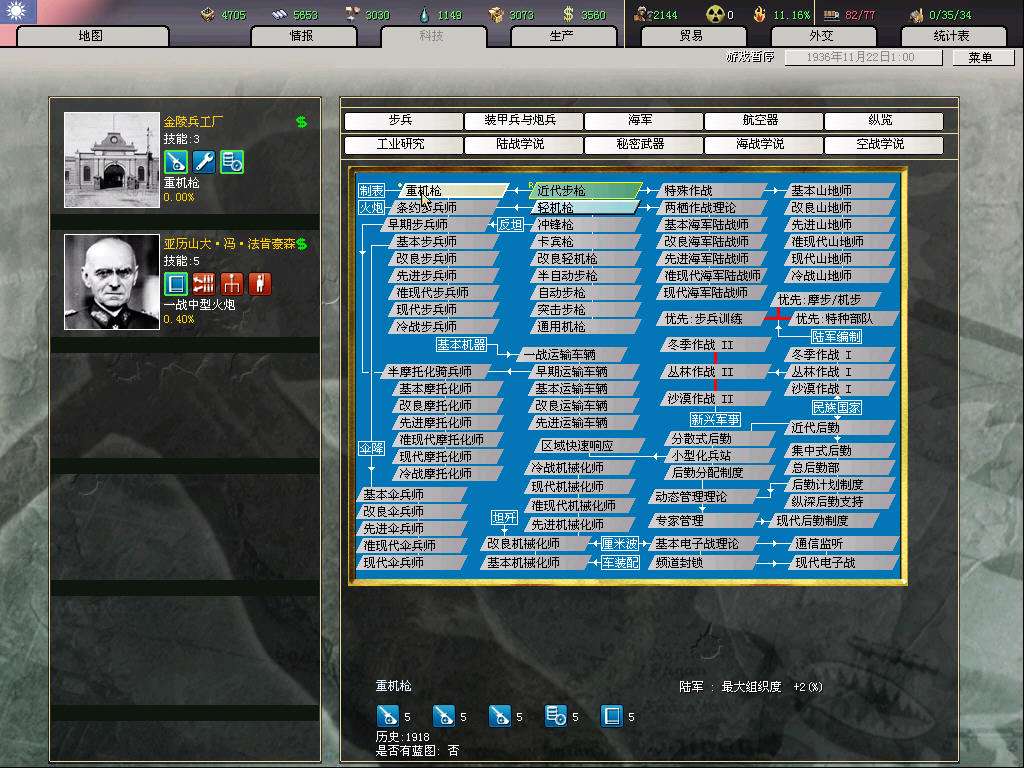The image size is (1024, 768).
Task: Select the 近代步枪 technology
Action: tap(585, 190)
